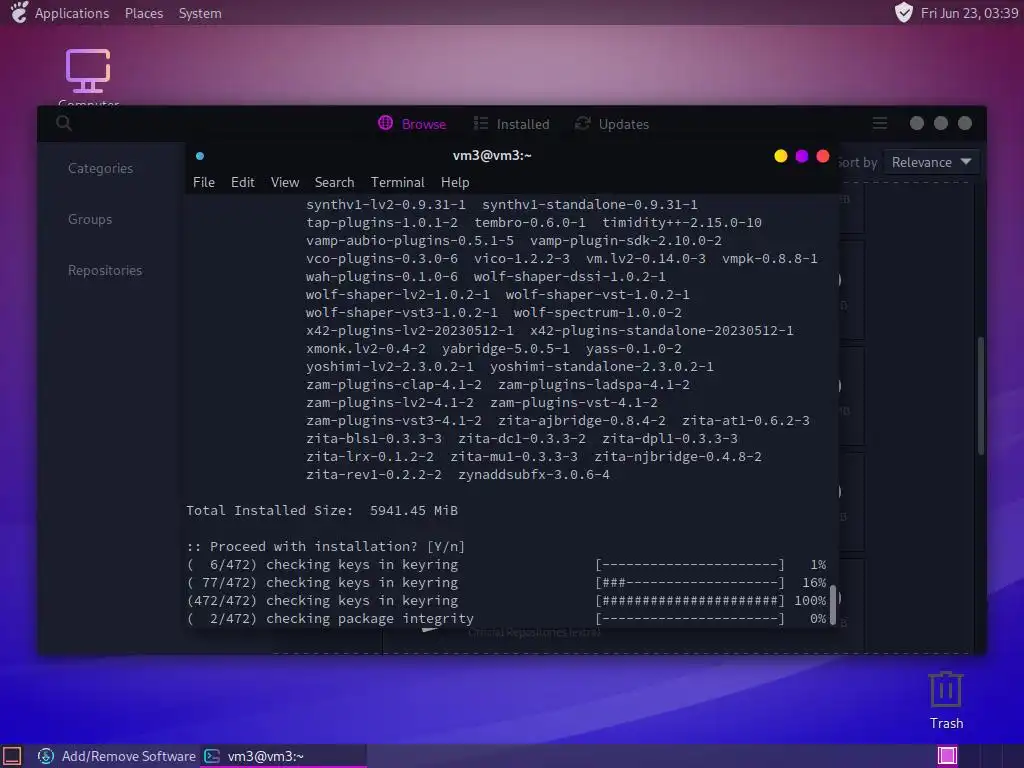This screenshot has height=768, width=1024.
Task: Select Categories in software manager sidebar
Action: [x=101, y=168]
